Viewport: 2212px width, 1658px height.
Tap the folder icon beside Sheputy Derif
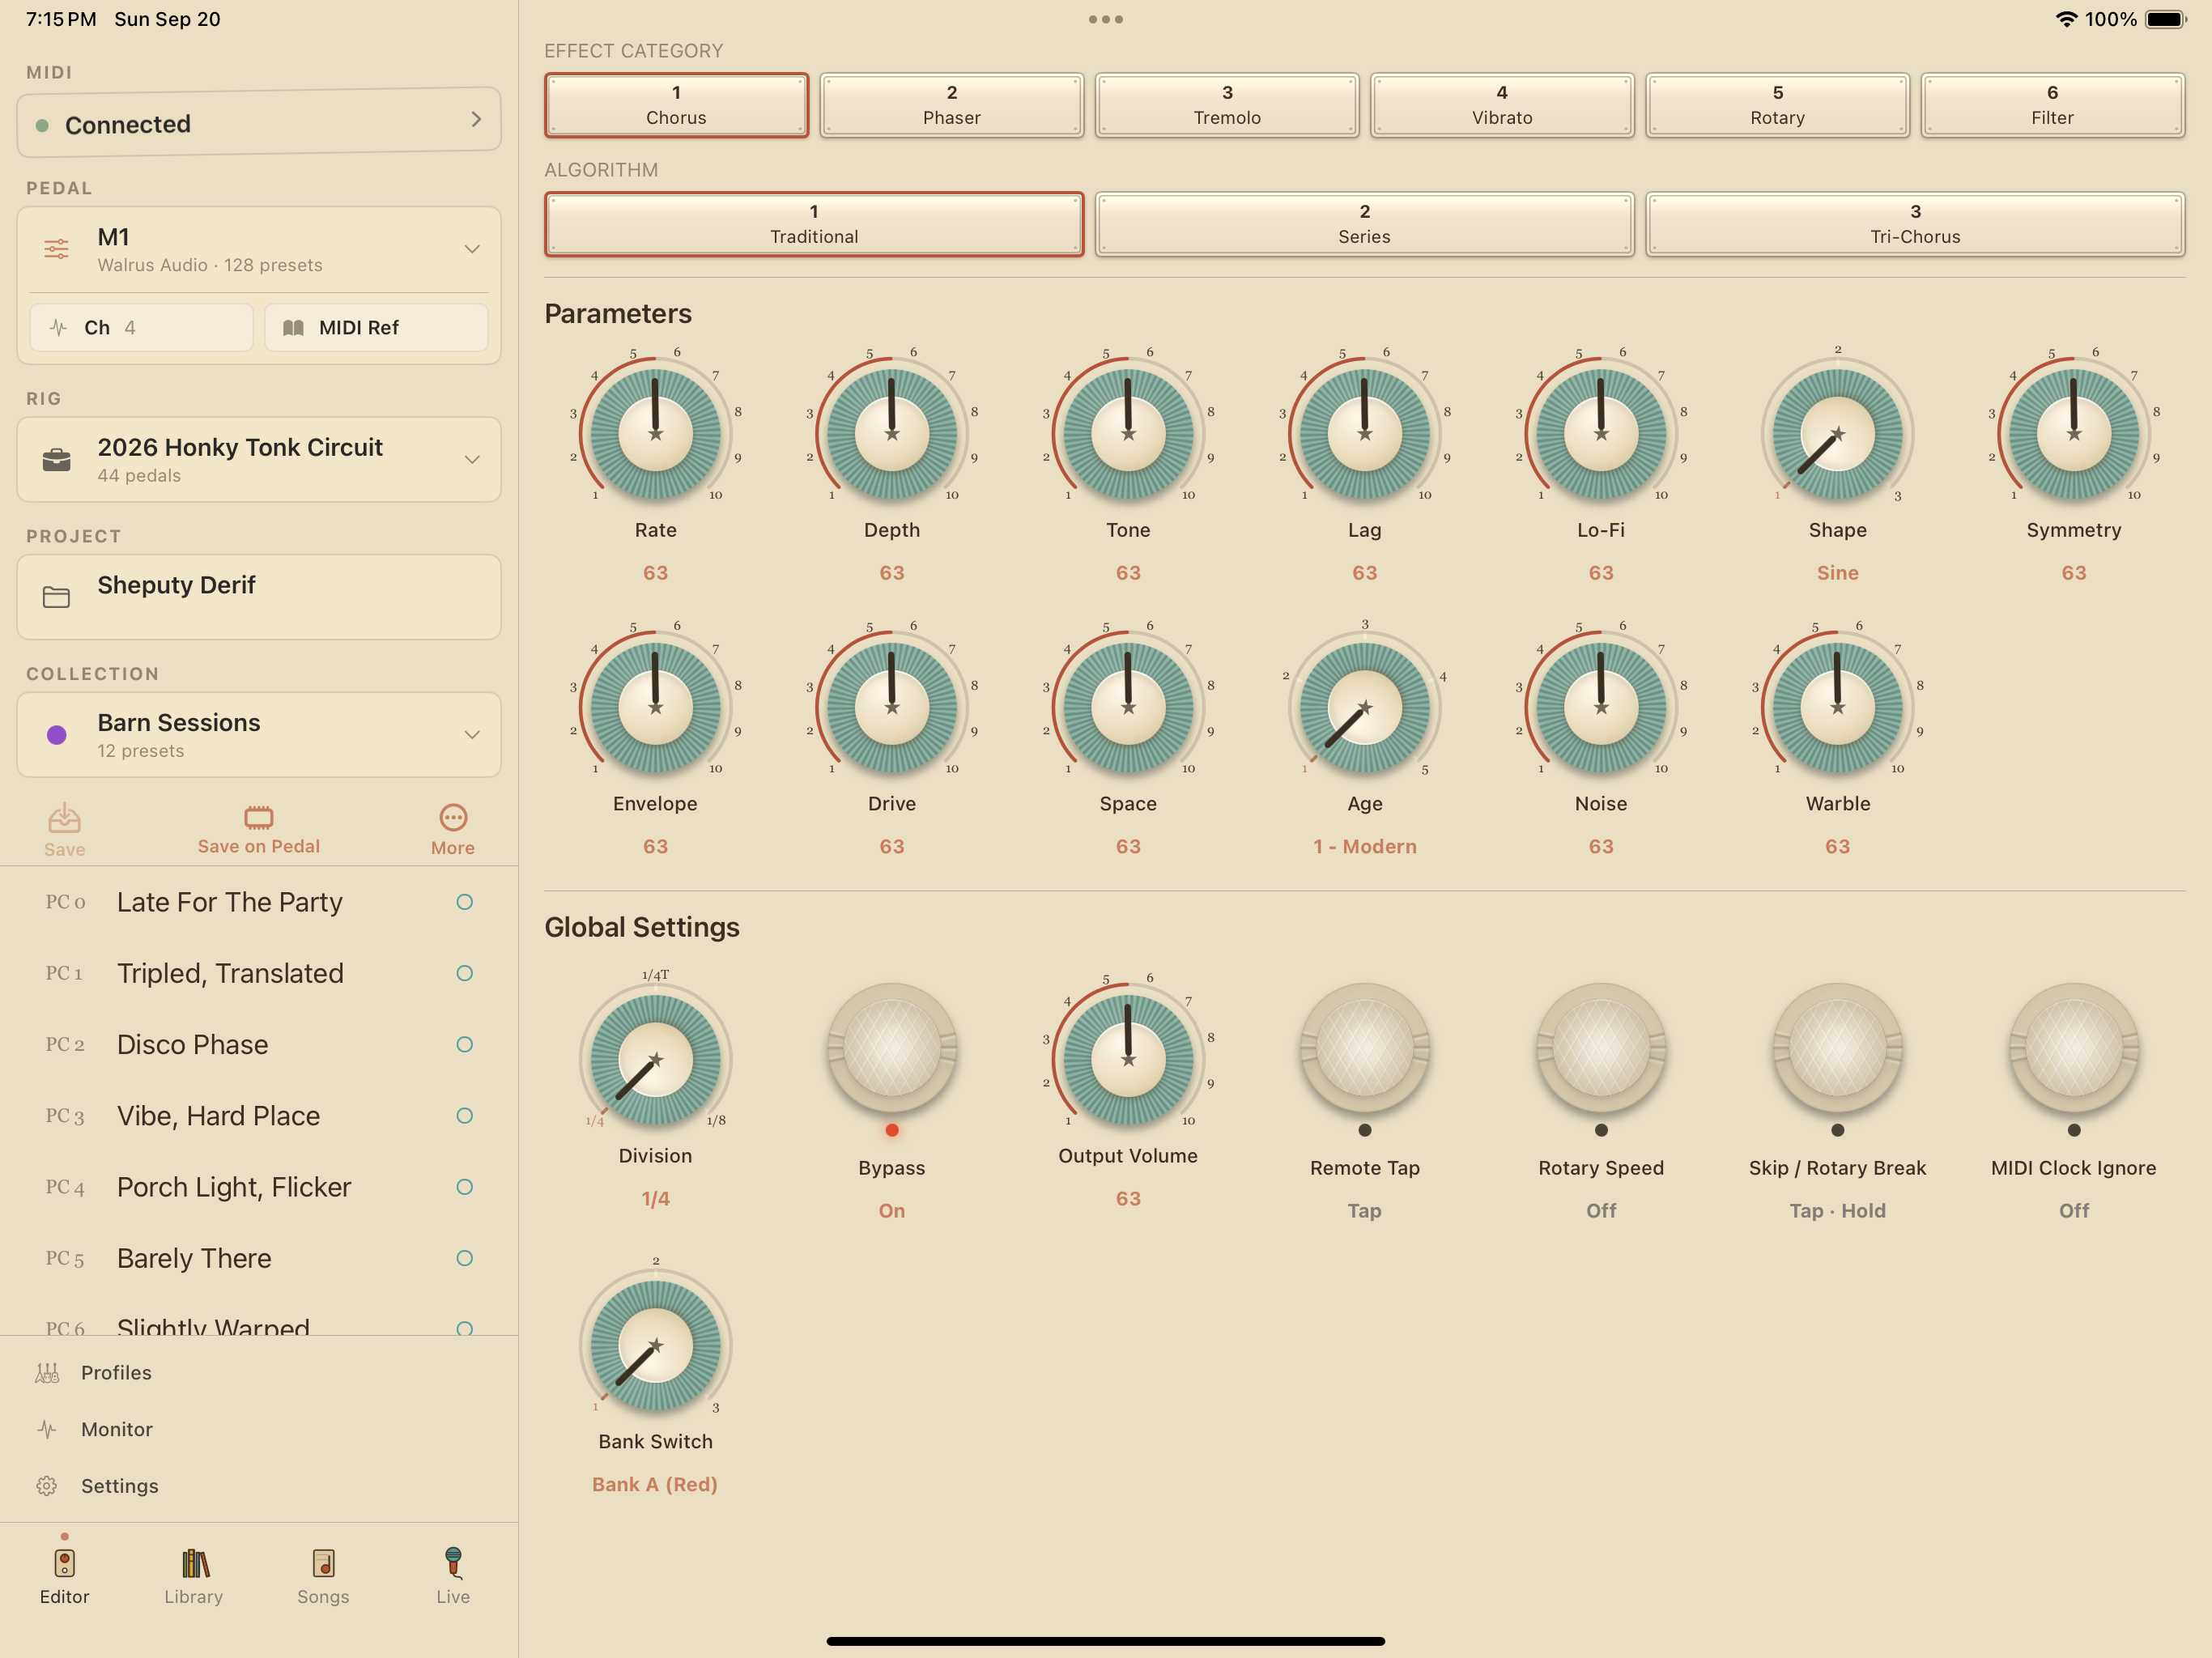coord(57,597)
